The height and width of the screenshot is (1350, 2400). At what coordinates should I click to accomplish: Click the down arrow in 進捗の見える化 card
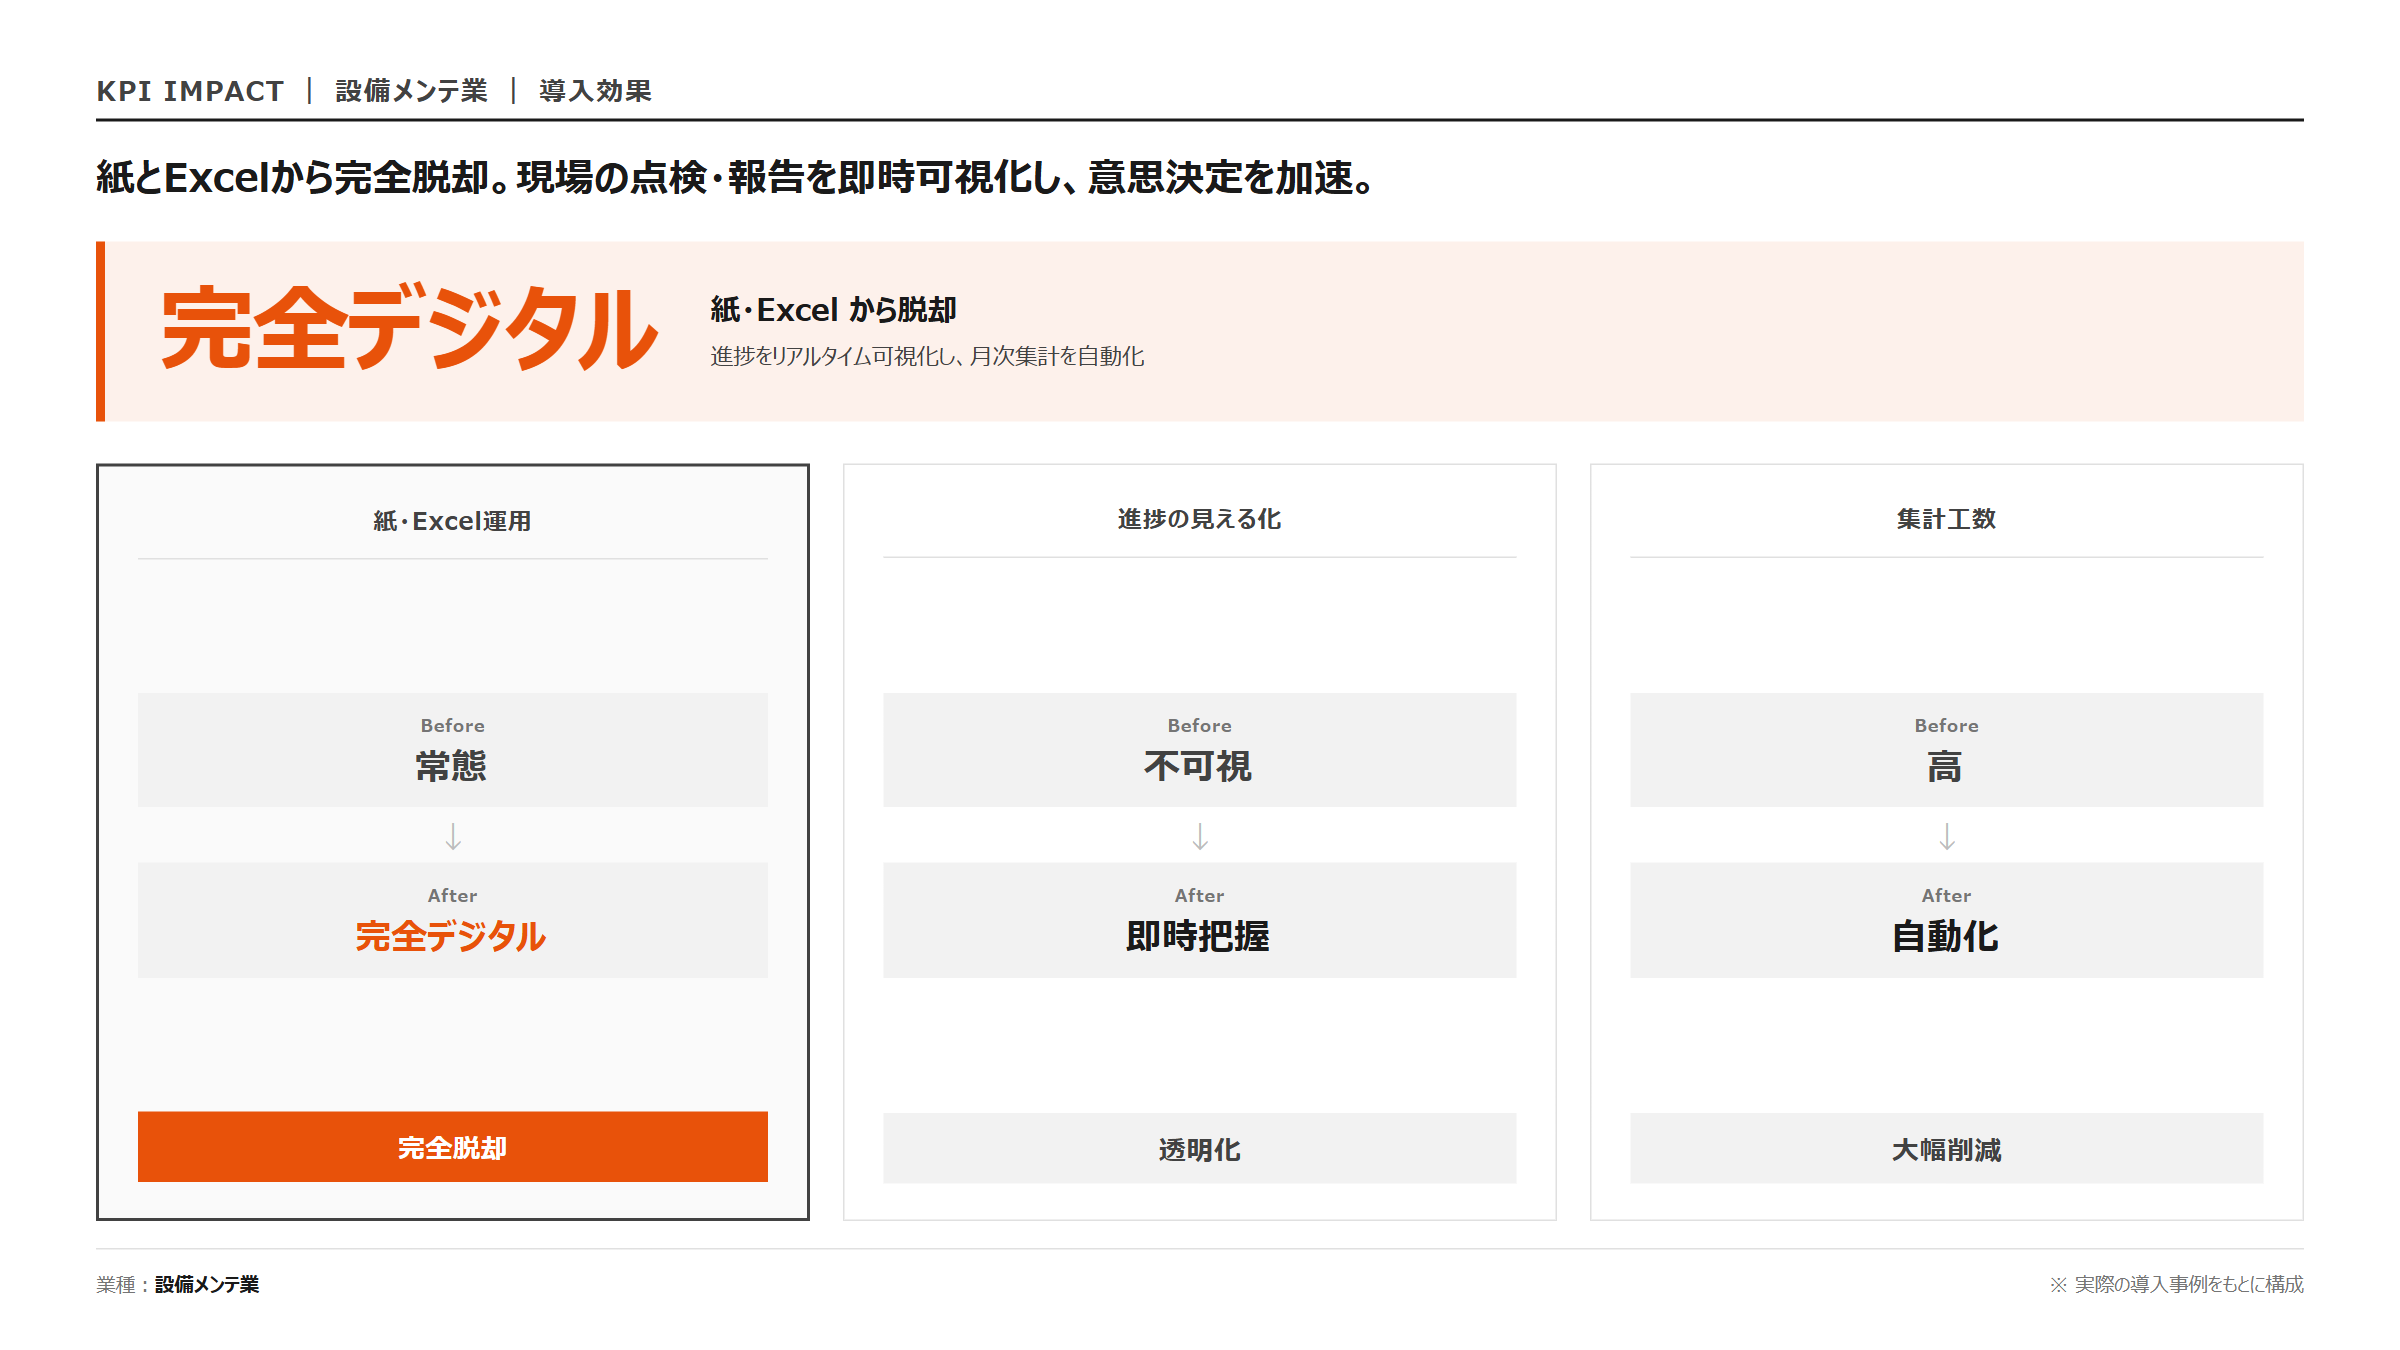(x=1200, y=836)
